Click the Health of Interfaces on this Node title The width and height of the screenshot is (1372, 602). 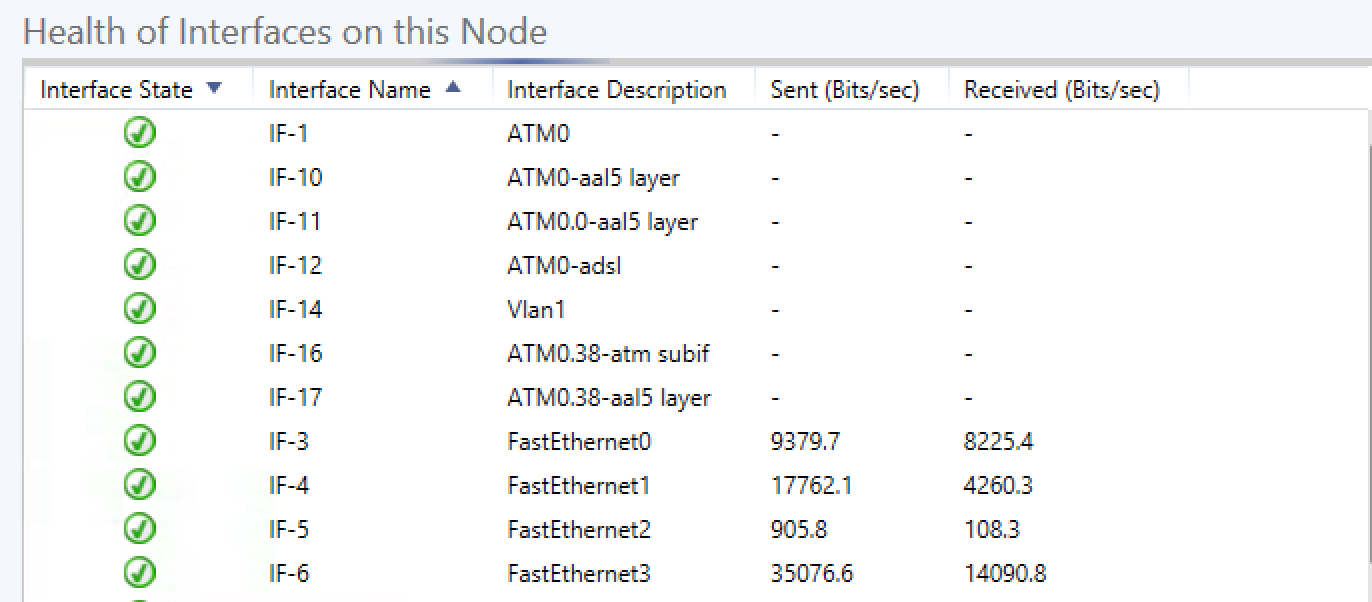coord(285,32)
